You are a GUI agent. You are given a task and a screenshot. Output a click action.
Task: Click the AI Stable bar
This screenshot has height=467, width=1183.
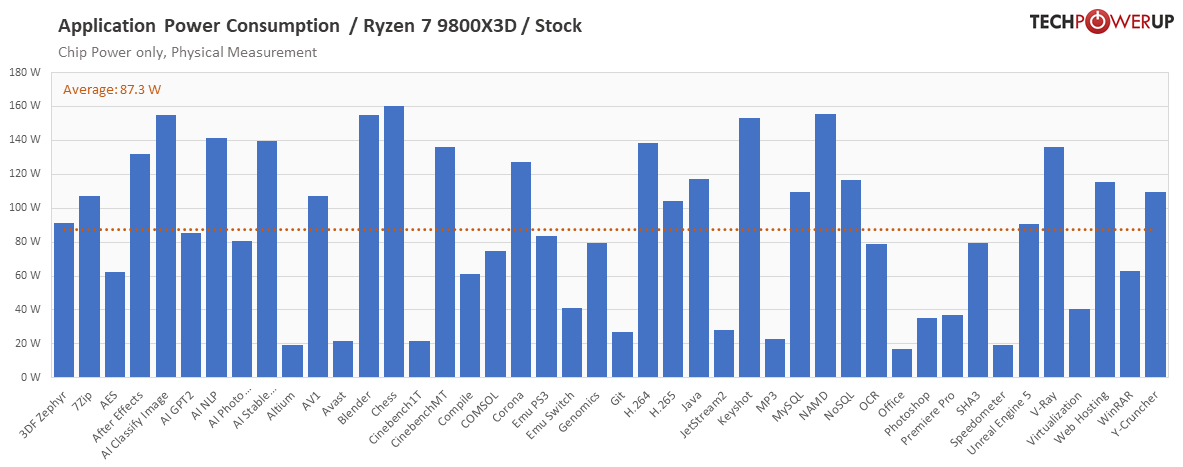268,259
